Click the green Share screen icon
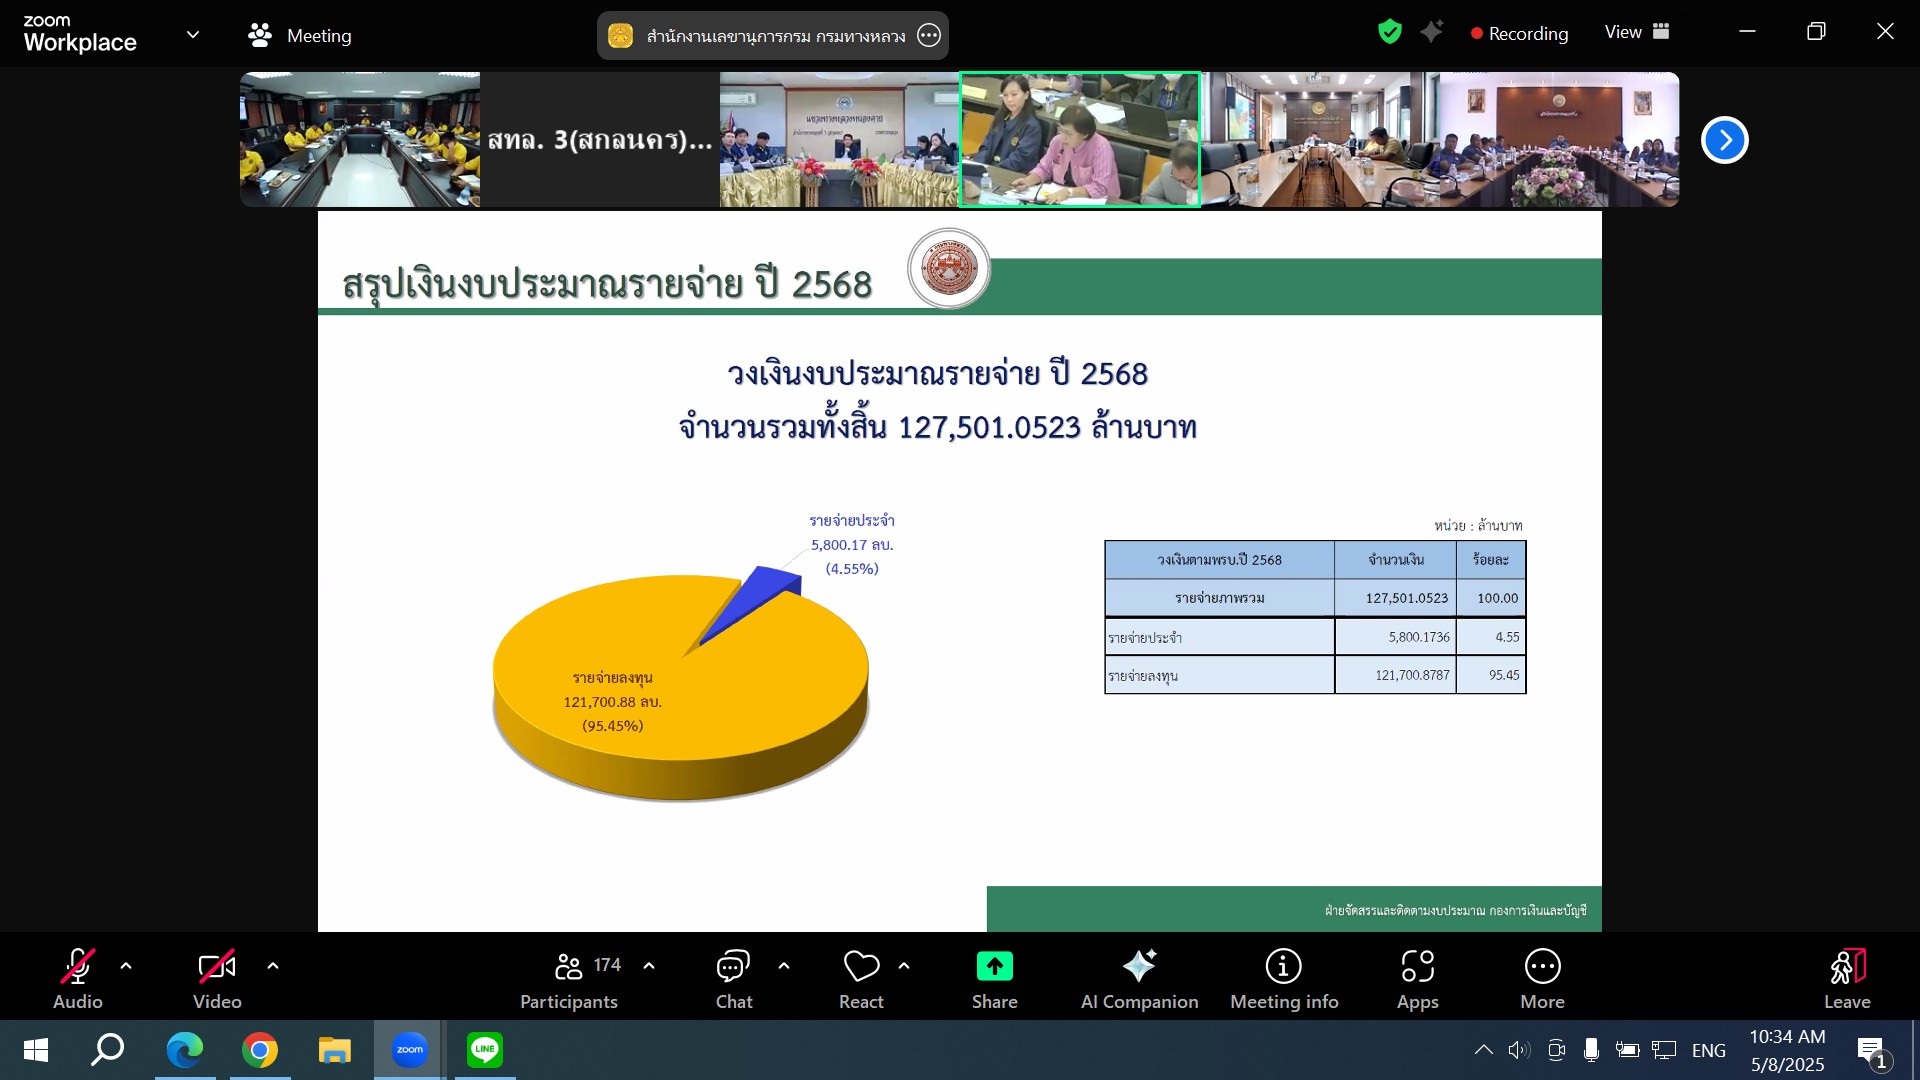This screenshot has height=1080, width=1920. [x=994, y=966]
